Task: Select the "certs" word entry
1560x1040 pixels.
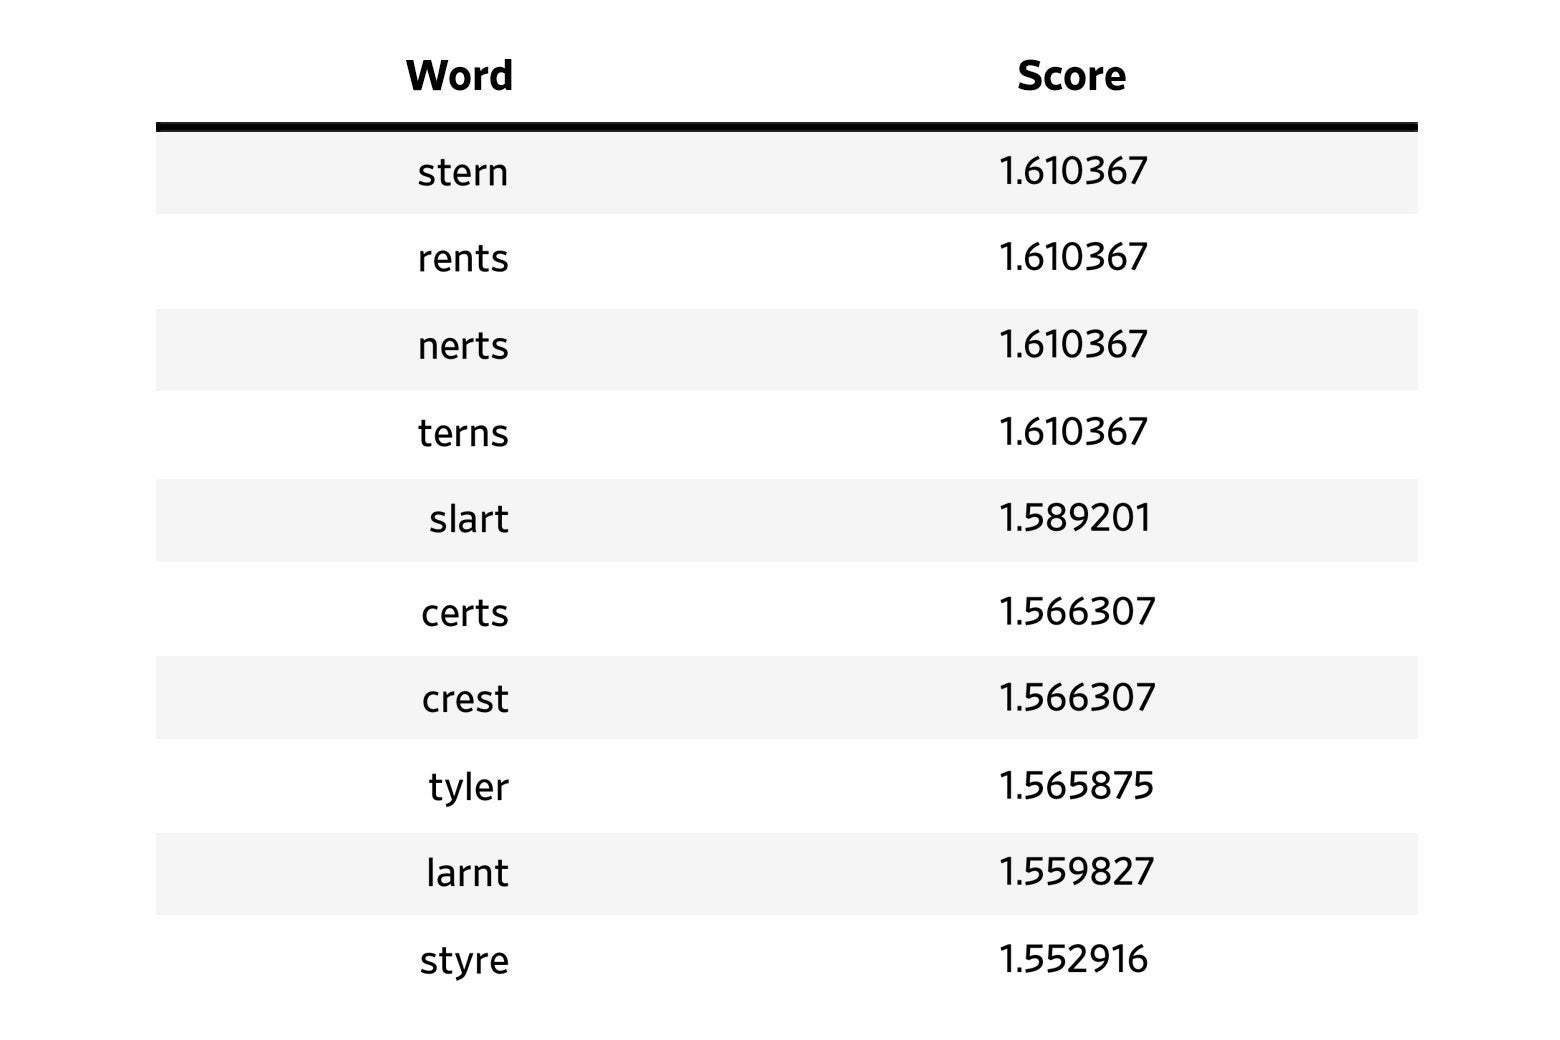Action: [465, 613]
